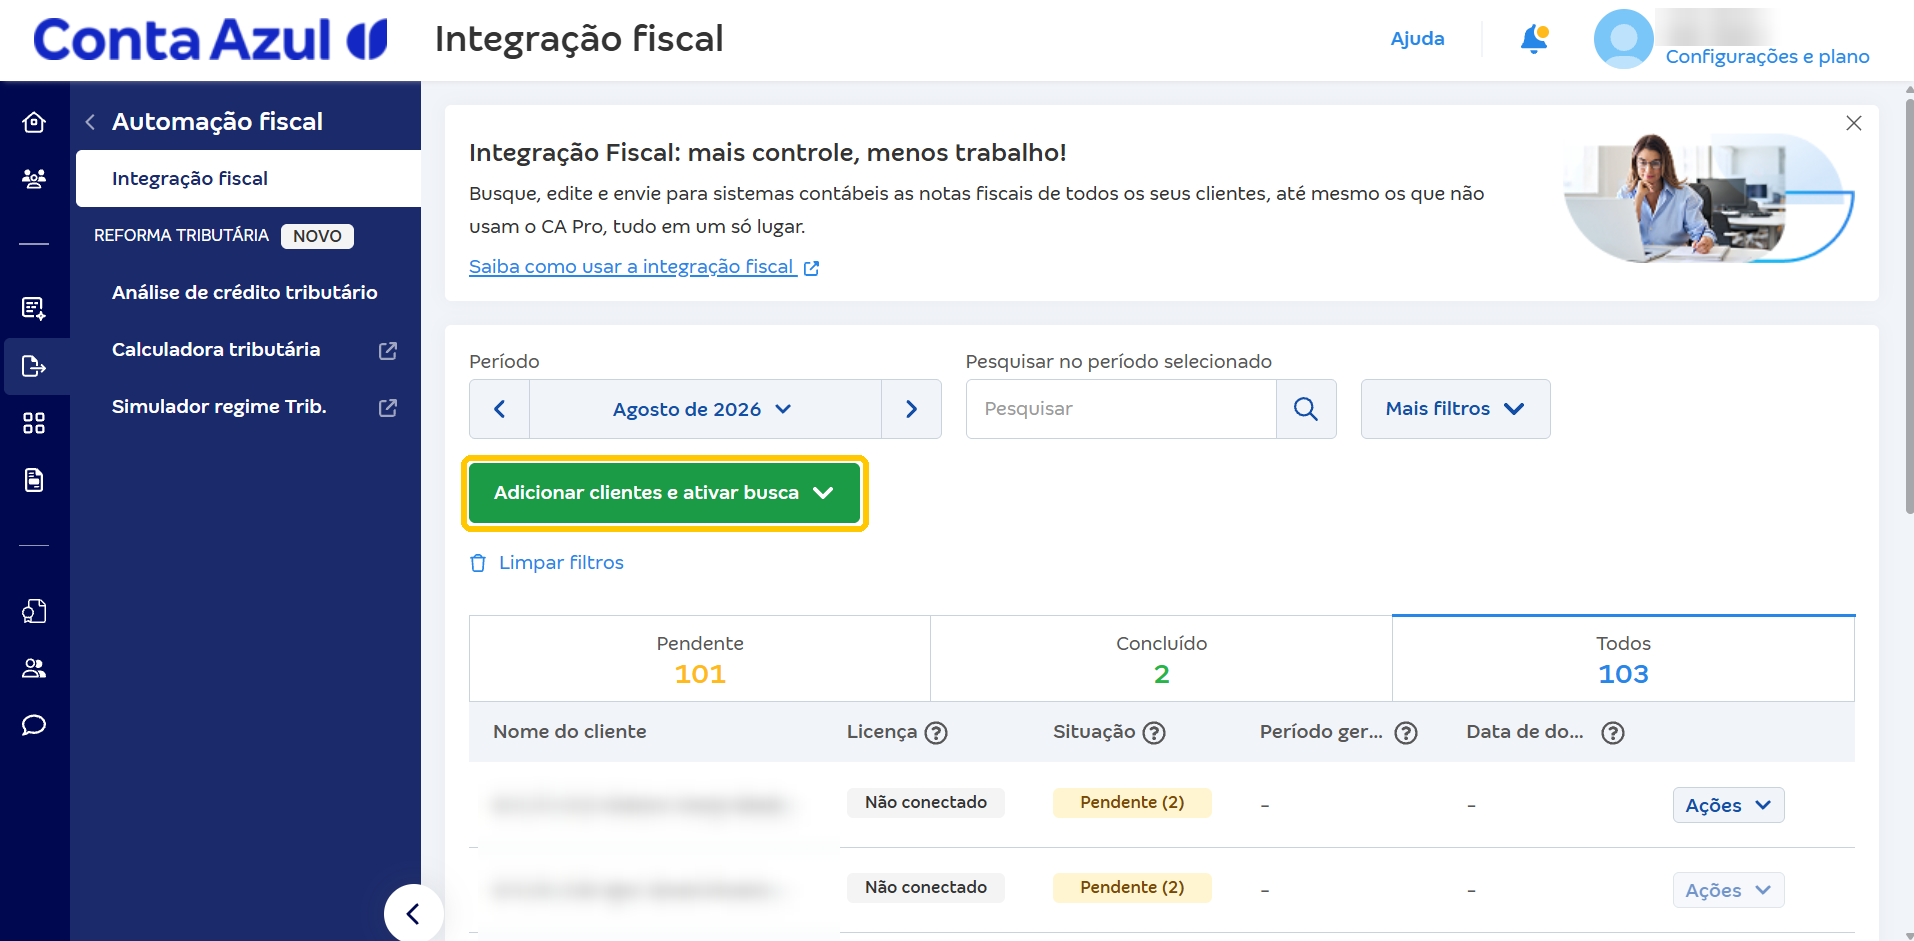This screenshot has height=941, width=1914.
Task: Open Análise de crédito tributário
Action: (245, 293)
